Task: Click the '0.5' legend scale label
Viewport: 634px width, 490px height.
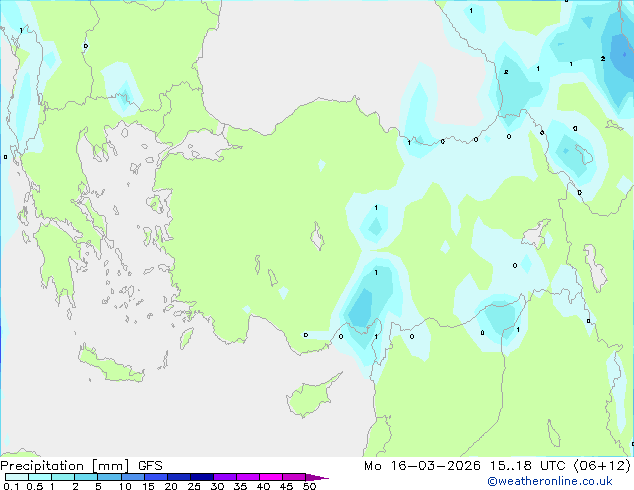Action: point(34,486)
